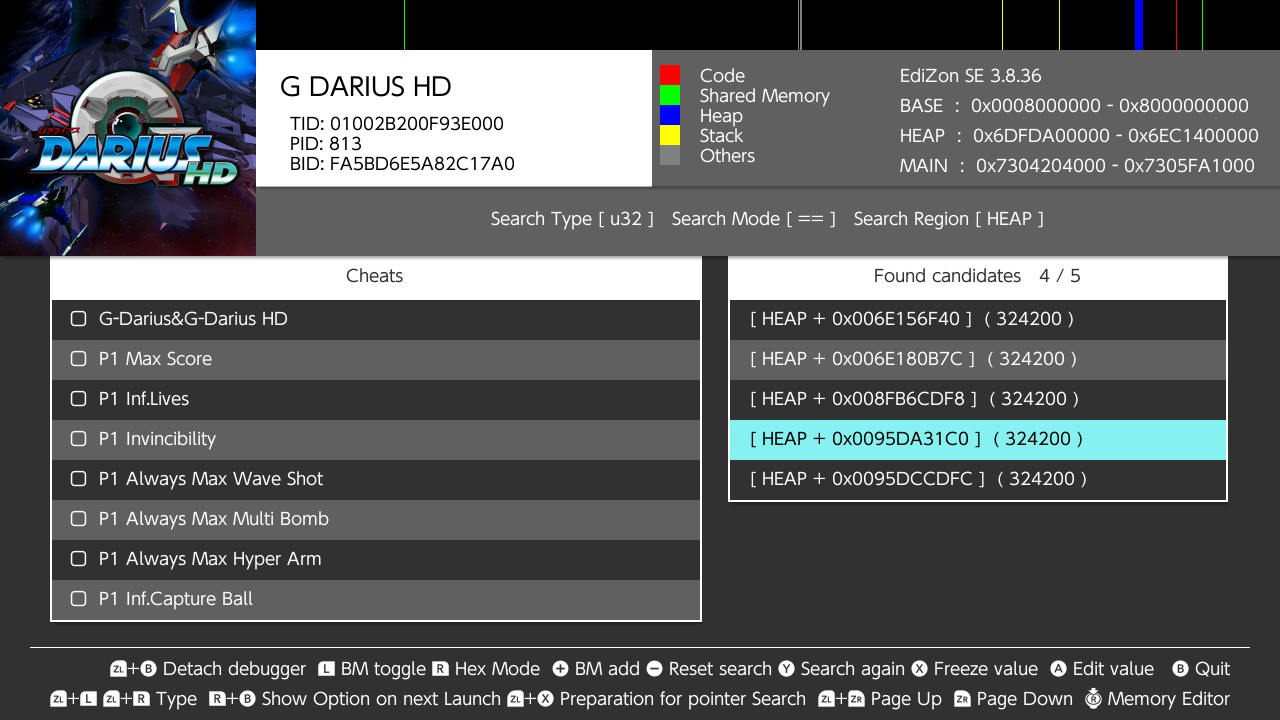Select the Hex Mode label
1280x720 pixels.
(x=497, y=669)
